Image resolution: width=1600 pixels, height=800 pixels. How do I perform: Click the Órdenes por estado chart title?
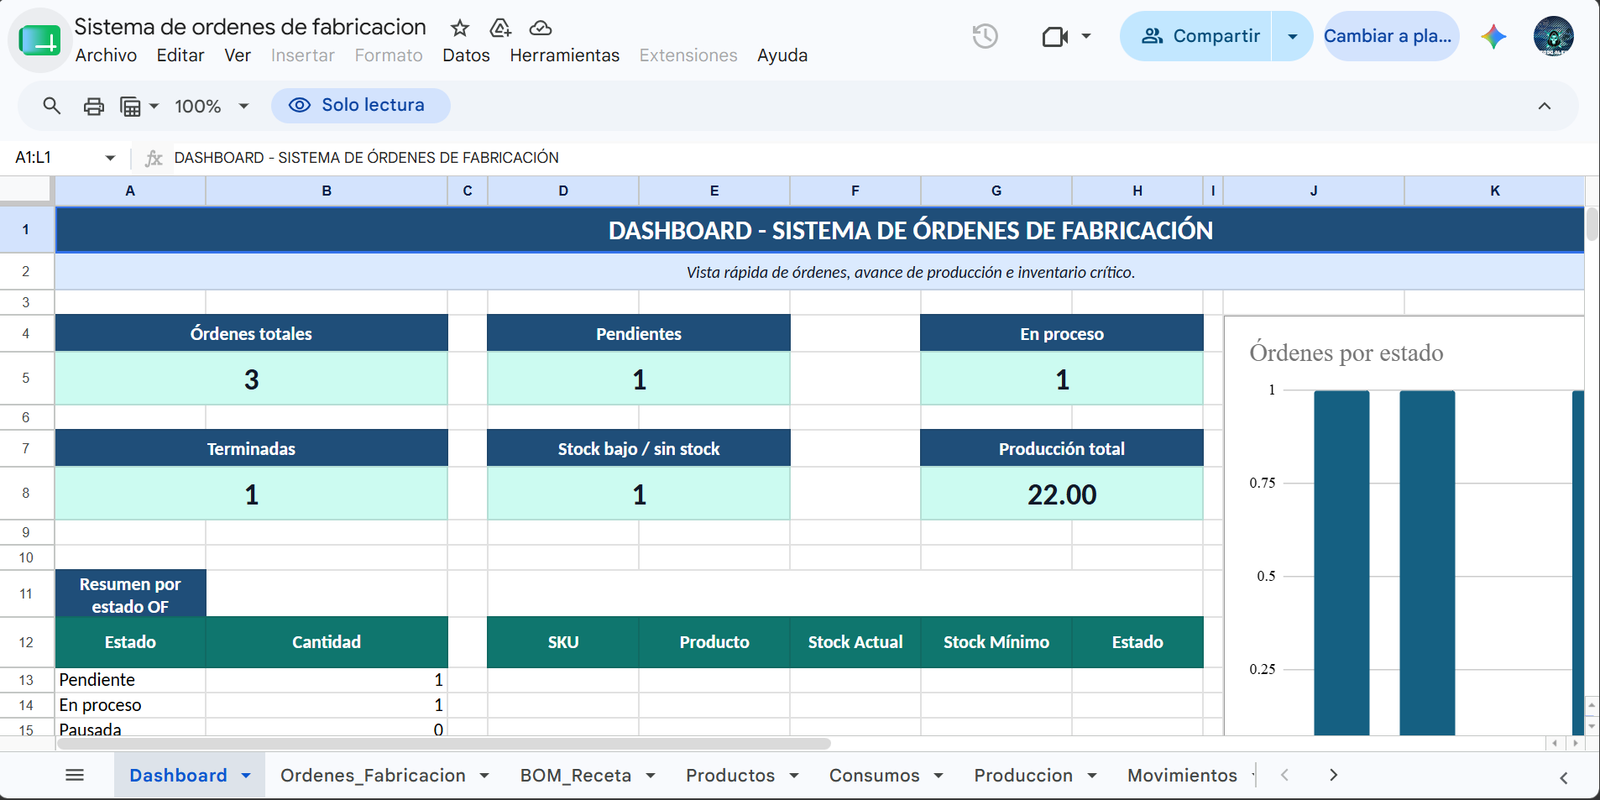(1346, 353)
